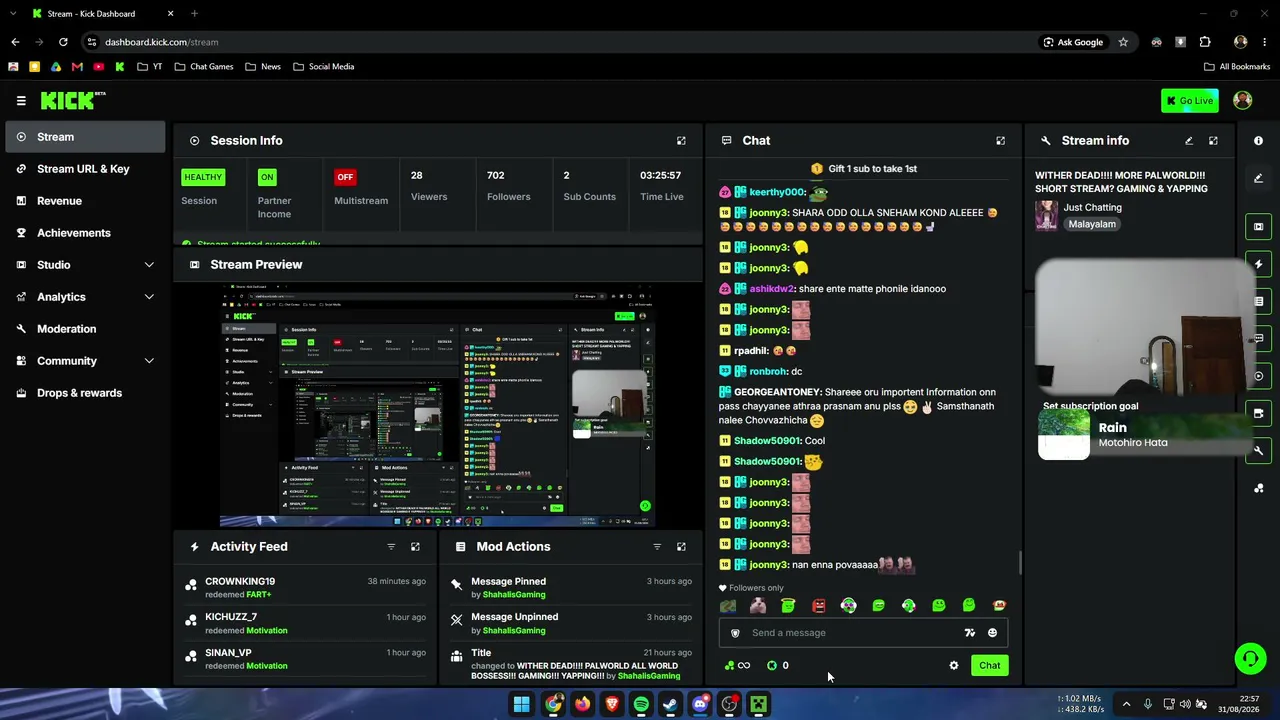Screen dimensions: 1280x720
Task: Toggle the play-circle widget in right rail
Action: pyautogui.click(x=1258, y=376)
